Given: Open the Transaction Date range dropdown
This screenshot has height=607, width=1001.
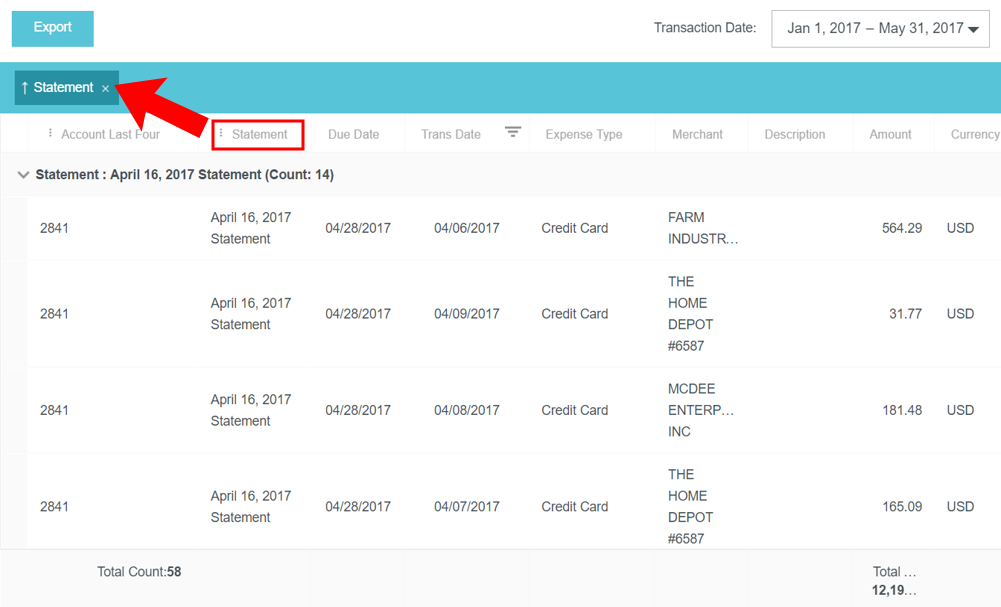Looking at the screenshot, I should click(880, 29).
